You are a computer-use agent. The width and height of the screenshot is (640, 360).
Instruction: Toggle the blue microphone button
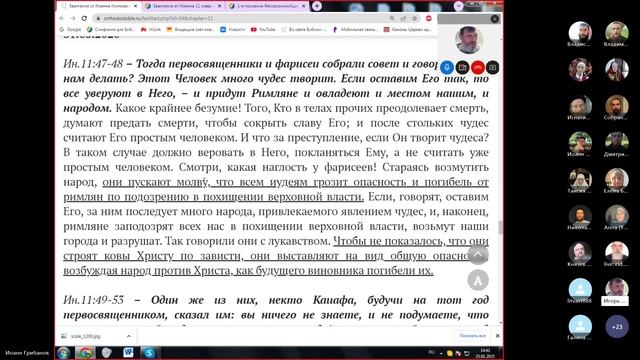point(447,67)
